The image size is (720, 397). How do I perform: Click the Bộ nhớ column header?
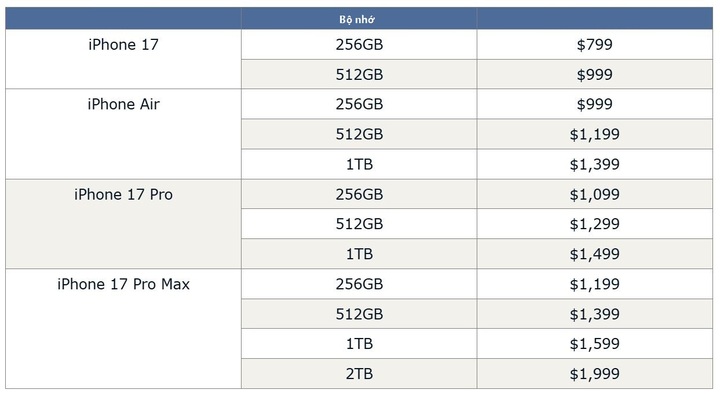(359, 19)
